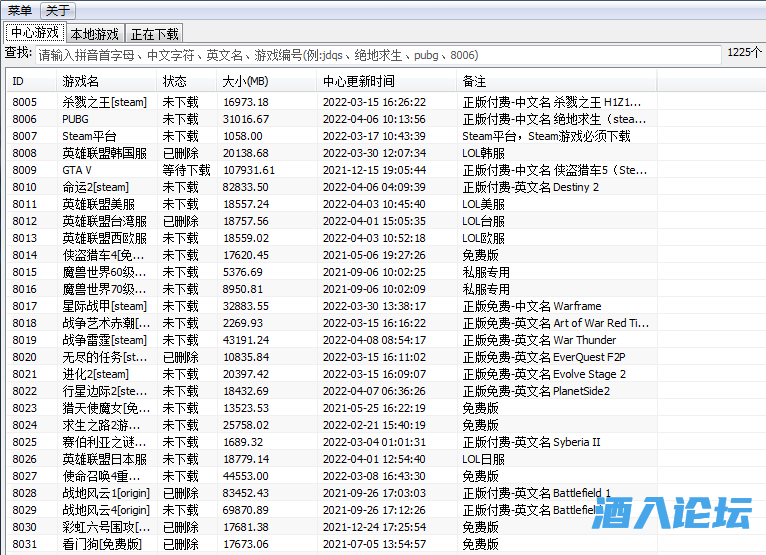Click the note EverQuest F2P cell
The image size is (766, 555).
pos(544,357)
